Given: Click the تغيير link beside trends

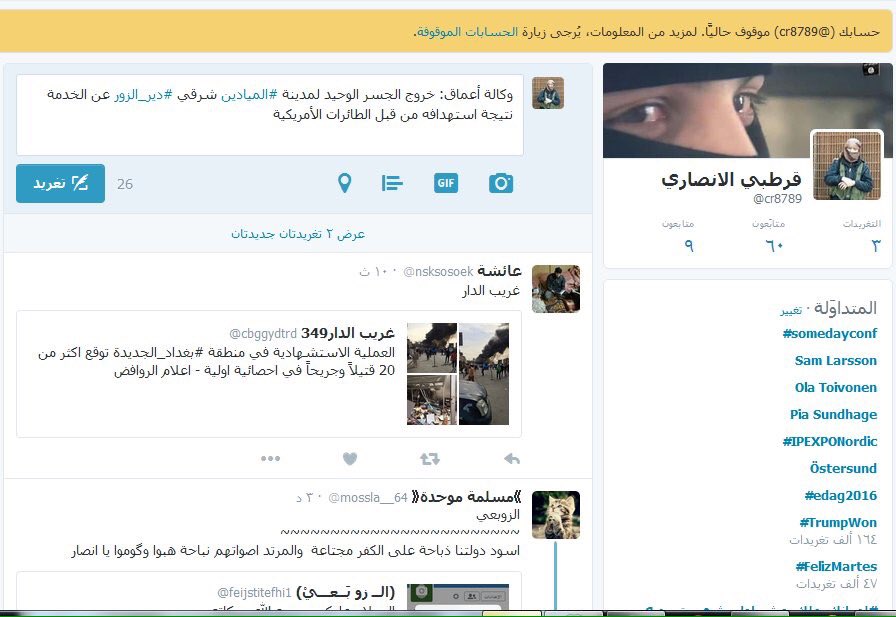Looking at the screenshot, I should pyautogui.click(x=791, y=310).
